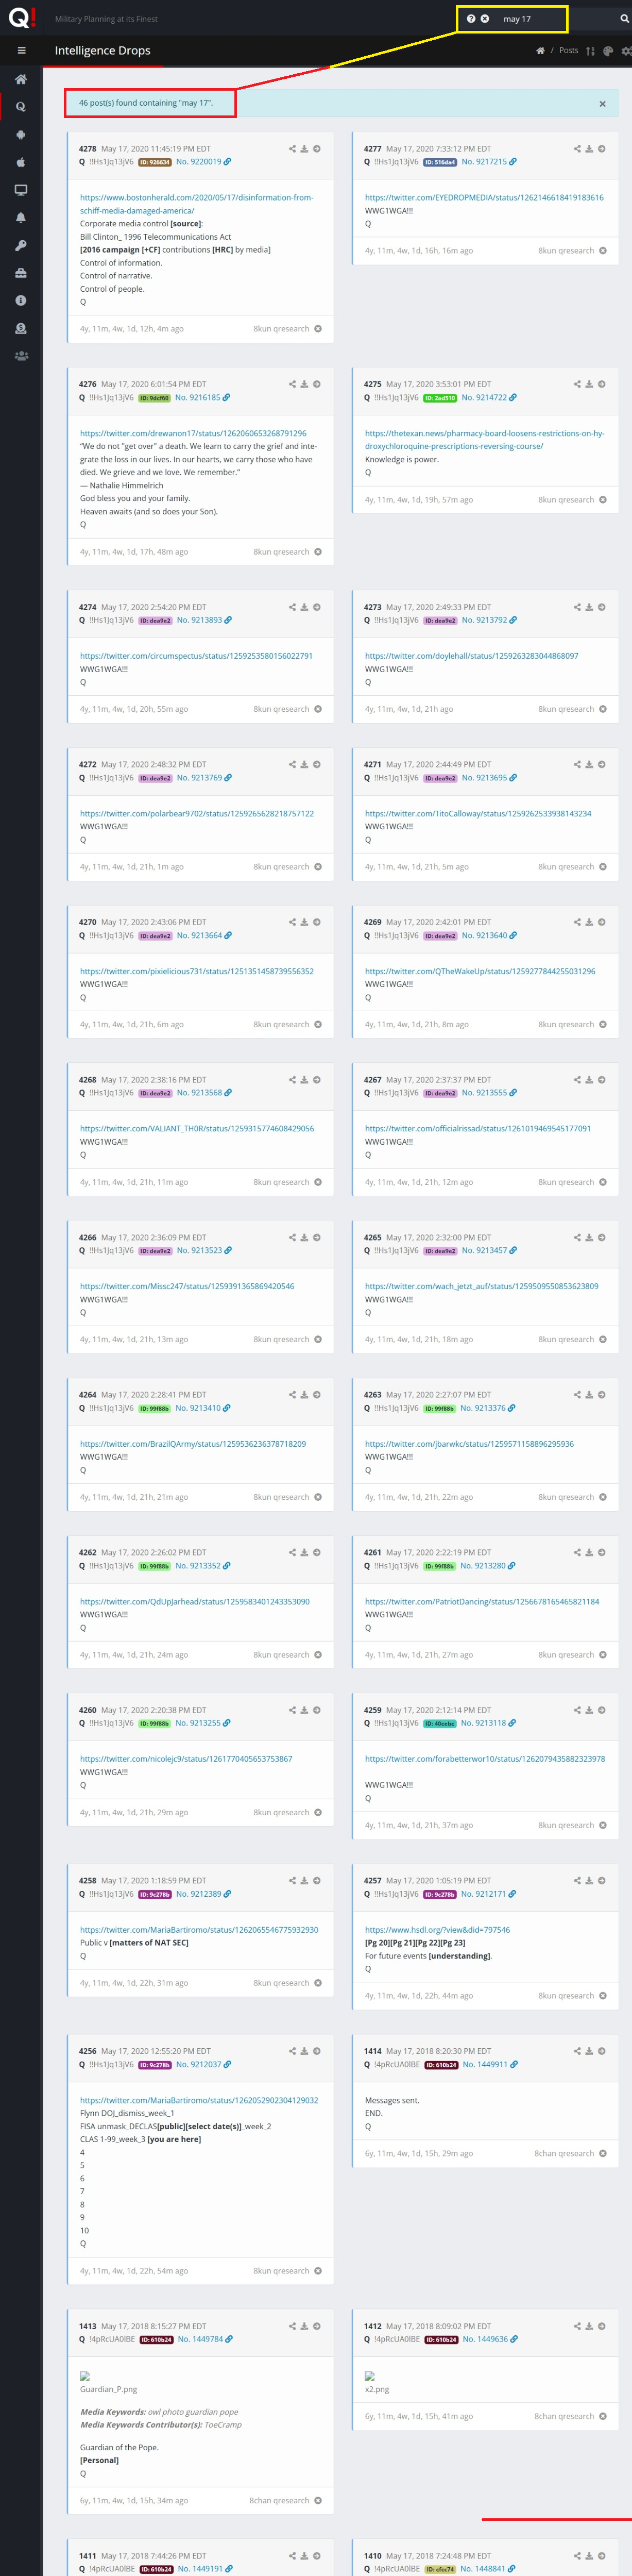Open post link No. 1449911
Screen dimensions: 632x2576
[x=490, y=2065]
